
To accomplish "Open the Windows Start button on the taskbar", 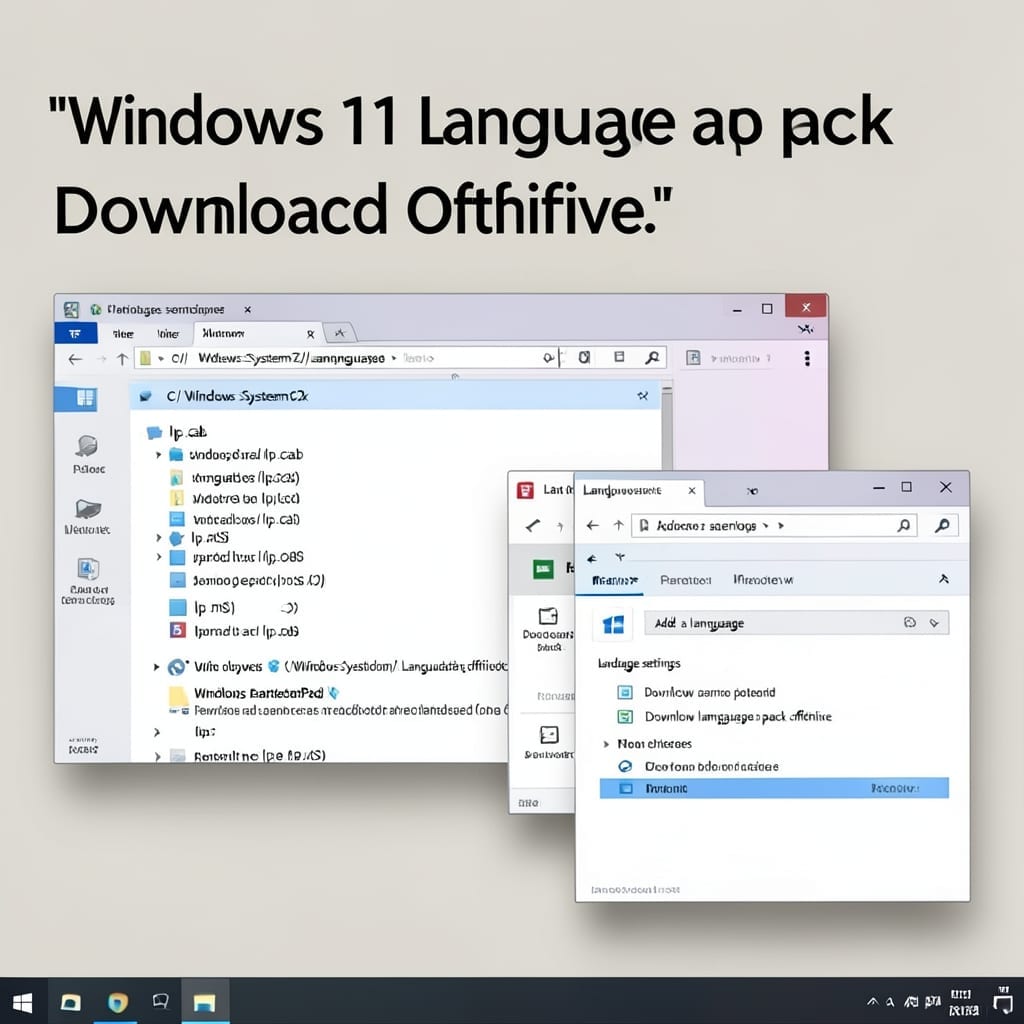I will point(23,1003).
